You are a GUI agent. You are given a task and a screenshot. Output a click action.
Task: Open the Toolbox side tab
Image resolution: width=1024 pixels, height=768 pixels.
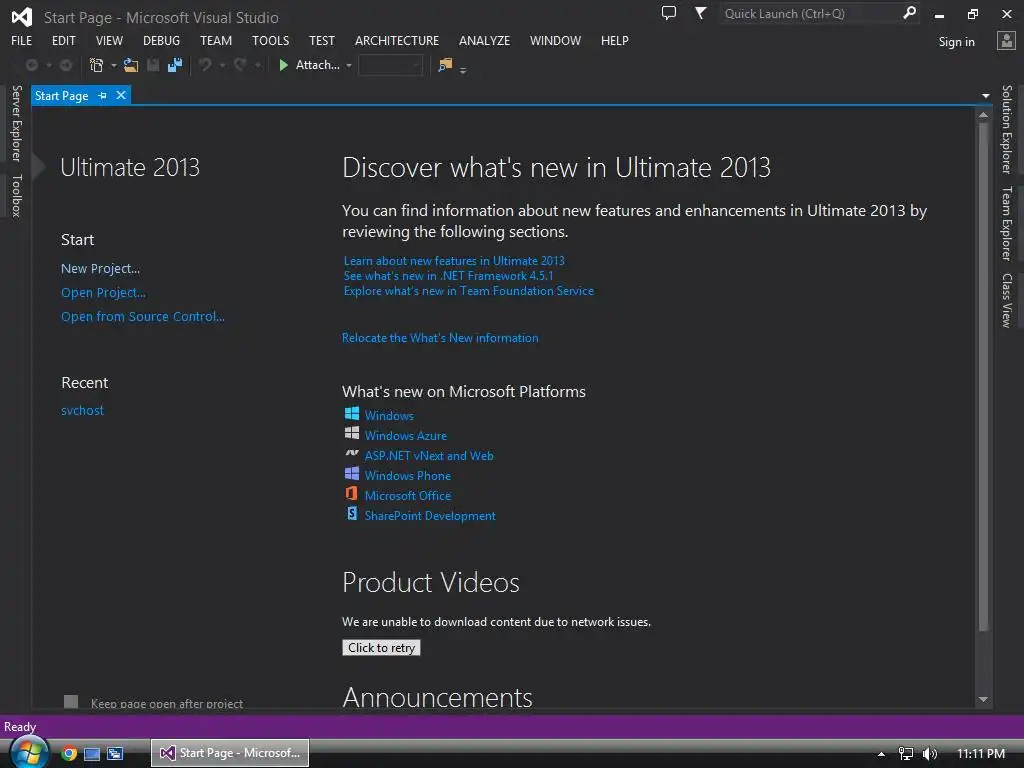point(16,195)
